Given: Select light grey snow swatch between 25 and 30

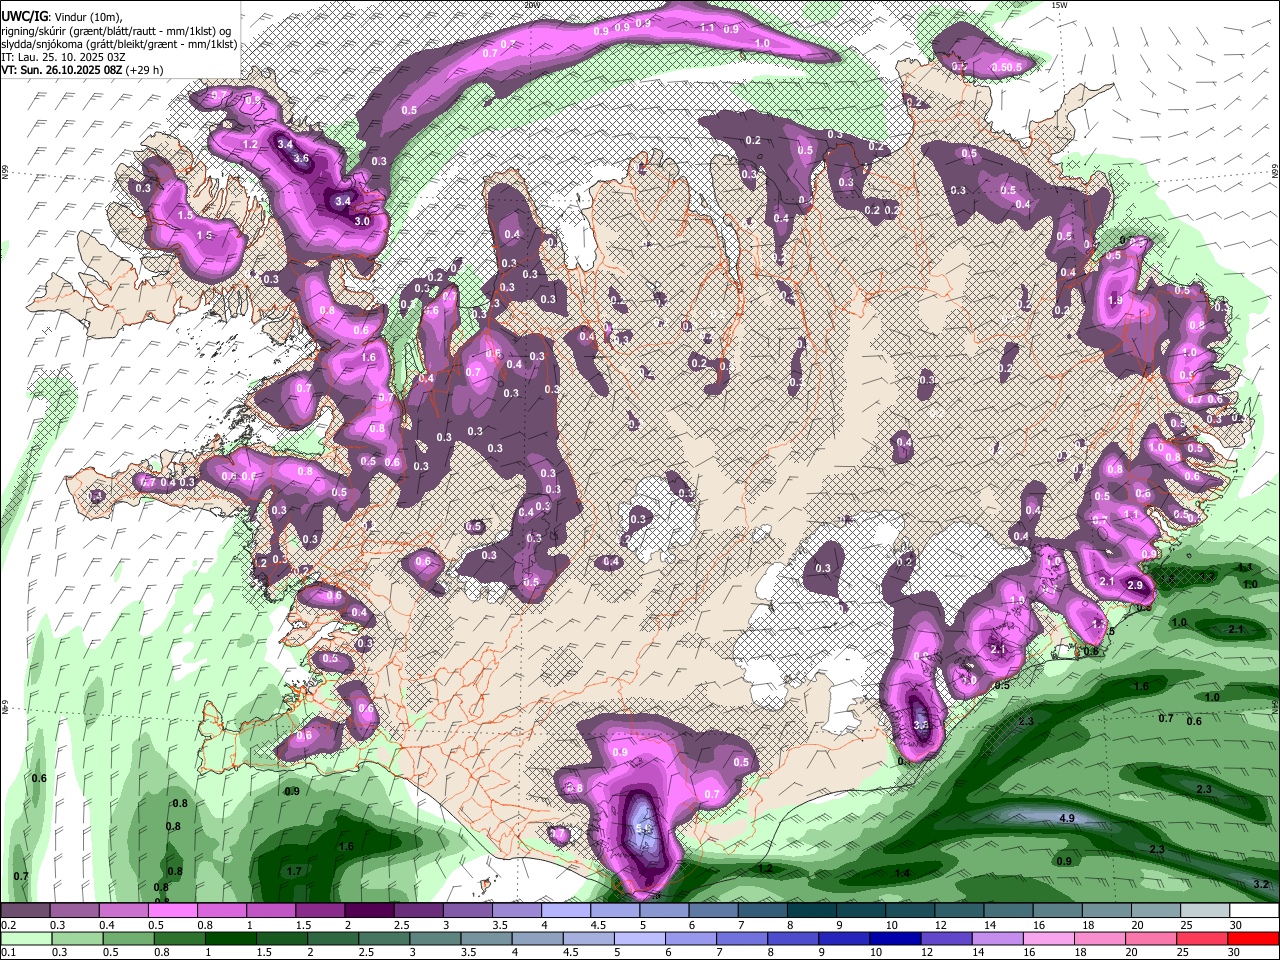Looking at the screenshot, I should click(x=1205, y=911).
